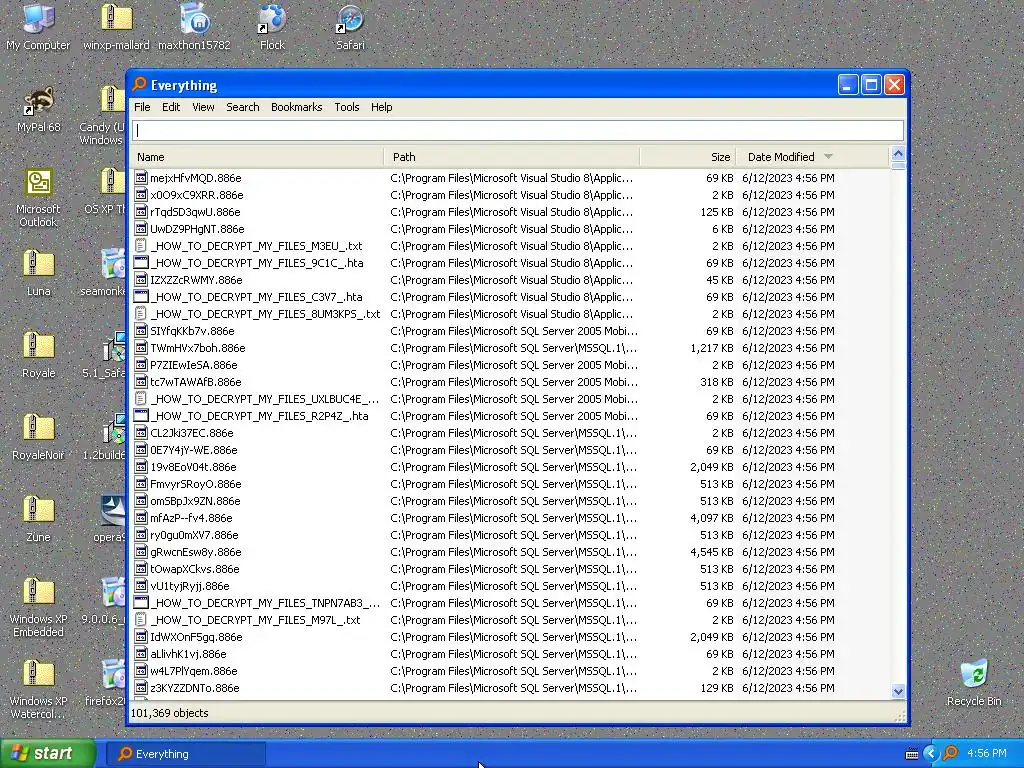The height and width of the screenshot is (768, 1024).
Task: Open the Search menu
Action: coord(243,107)
